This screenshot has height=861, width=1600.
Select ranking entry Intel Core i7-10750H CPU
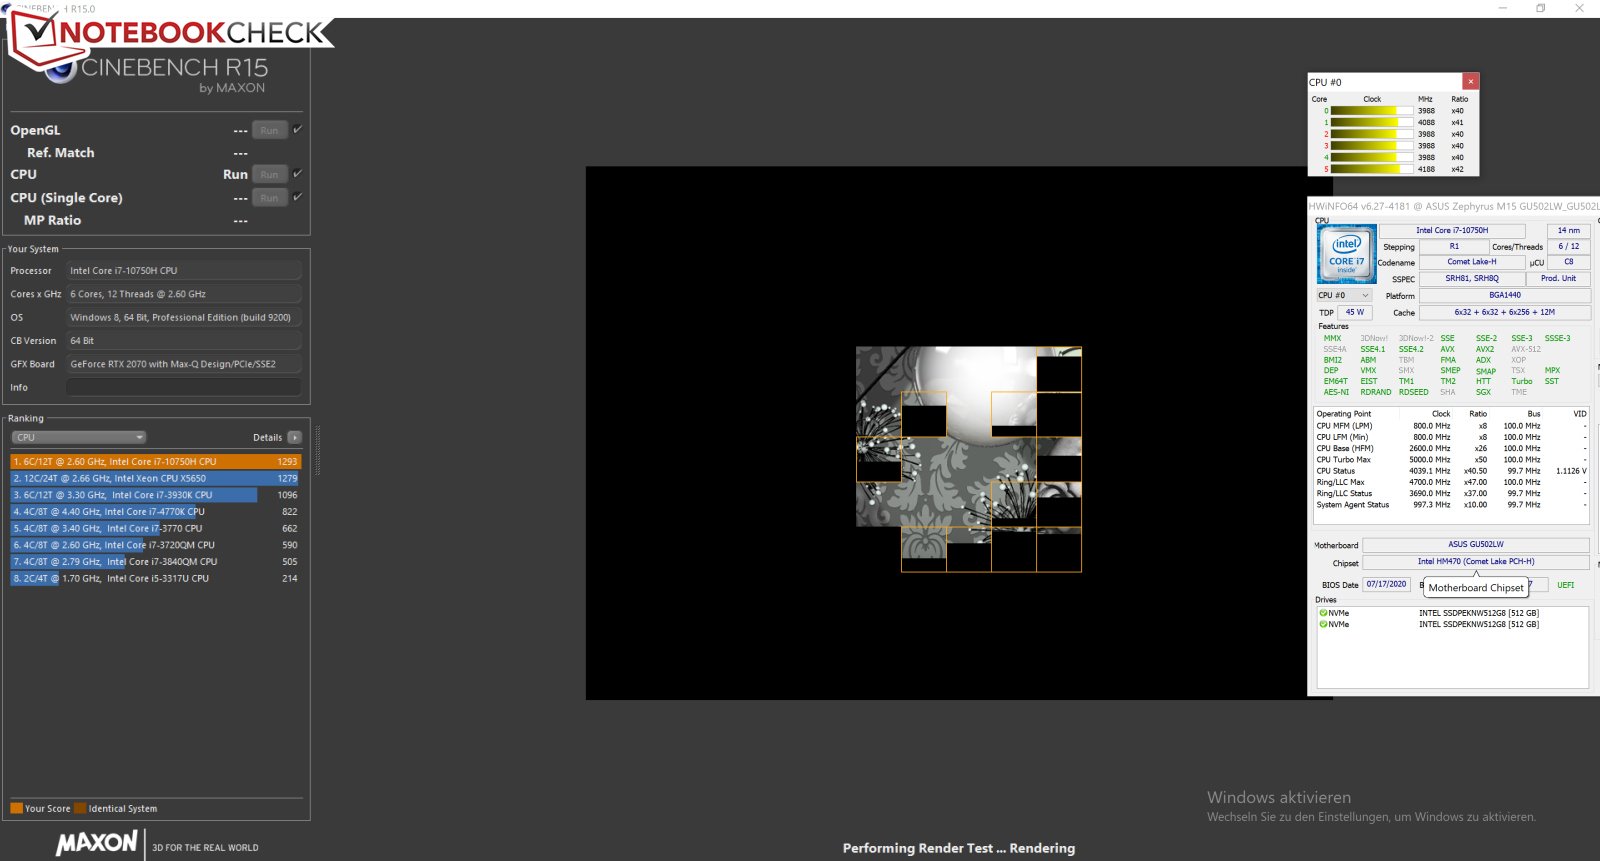point(155,462)
